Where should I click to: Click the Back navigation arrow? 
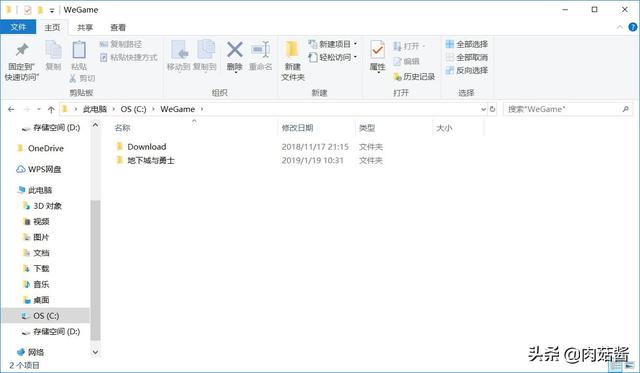11,109
